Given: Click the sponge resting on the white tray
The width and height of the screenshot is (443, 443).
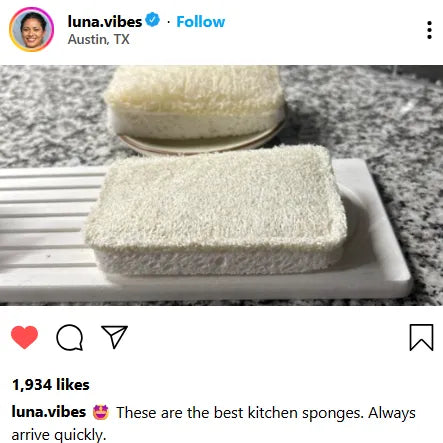Looking at the screenshot, I should click(216, 210).
